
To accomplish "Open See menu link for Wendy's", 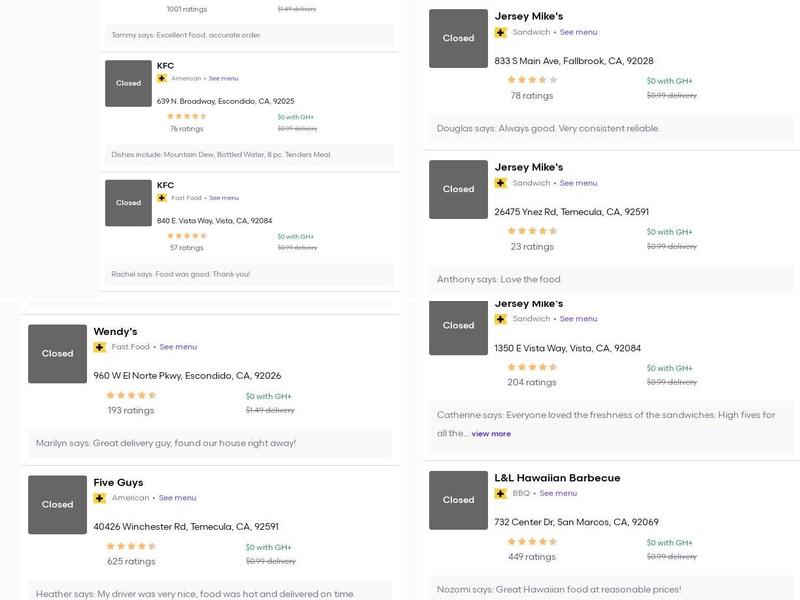I will click(x=178, y=347).
